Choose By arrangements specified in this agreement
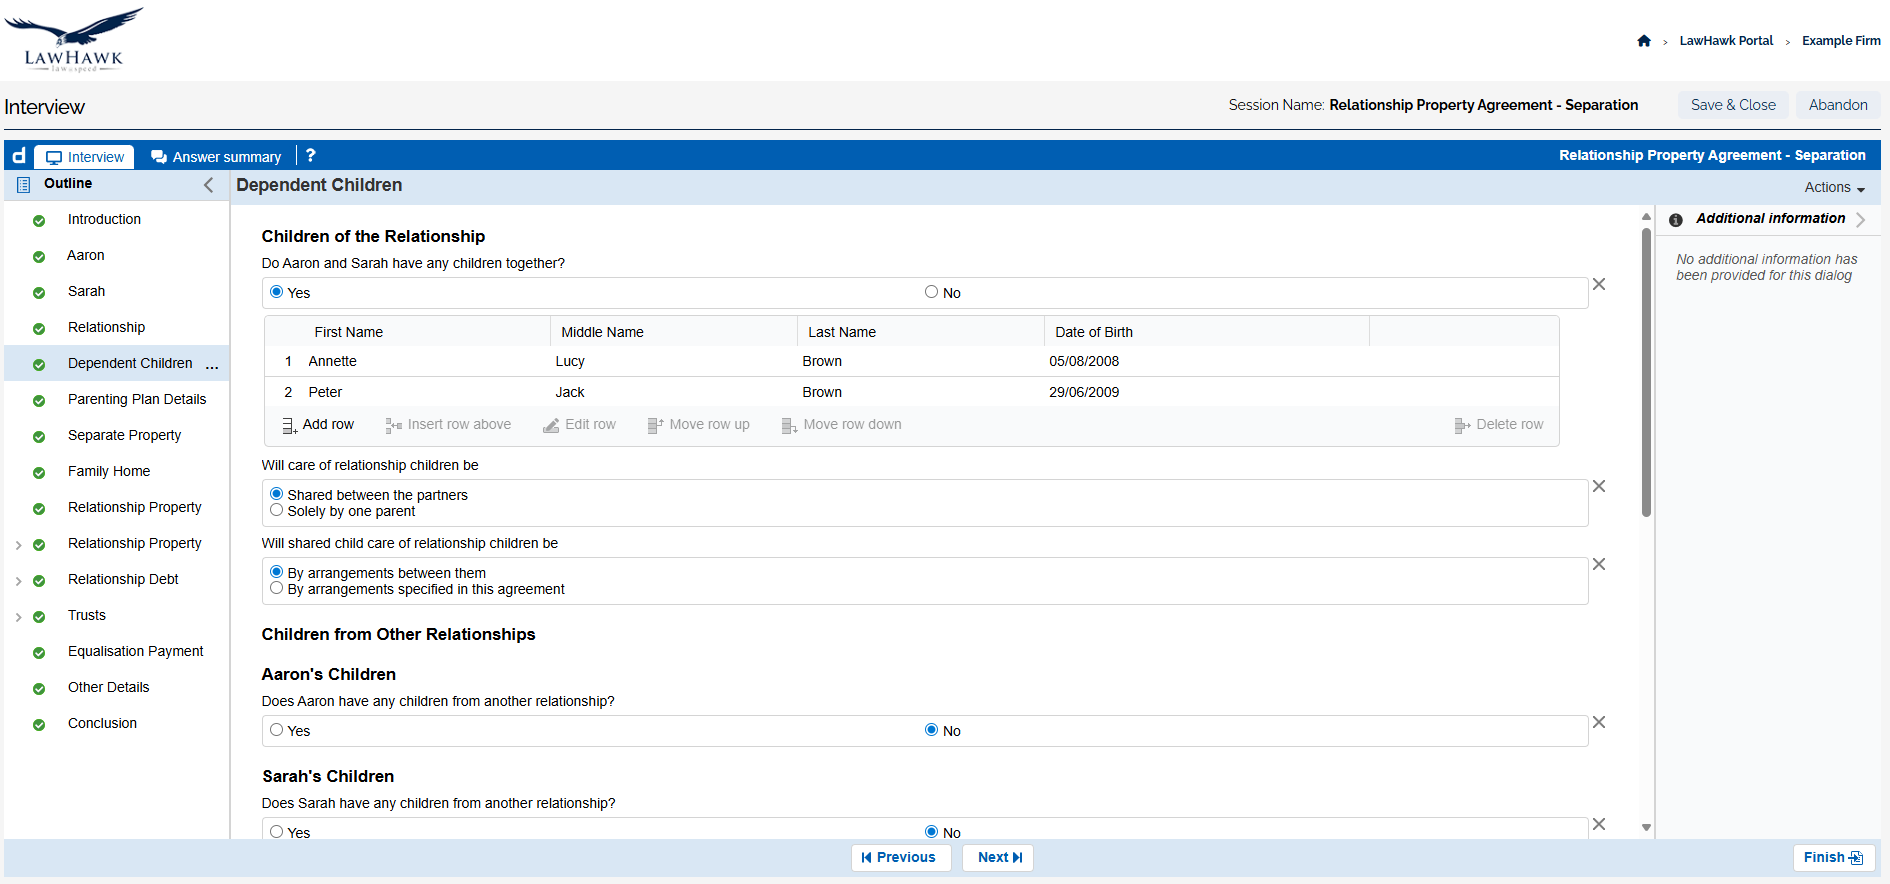Viewport: 1890px width, 884px height. pyautogui.click(x=277, y=588)
